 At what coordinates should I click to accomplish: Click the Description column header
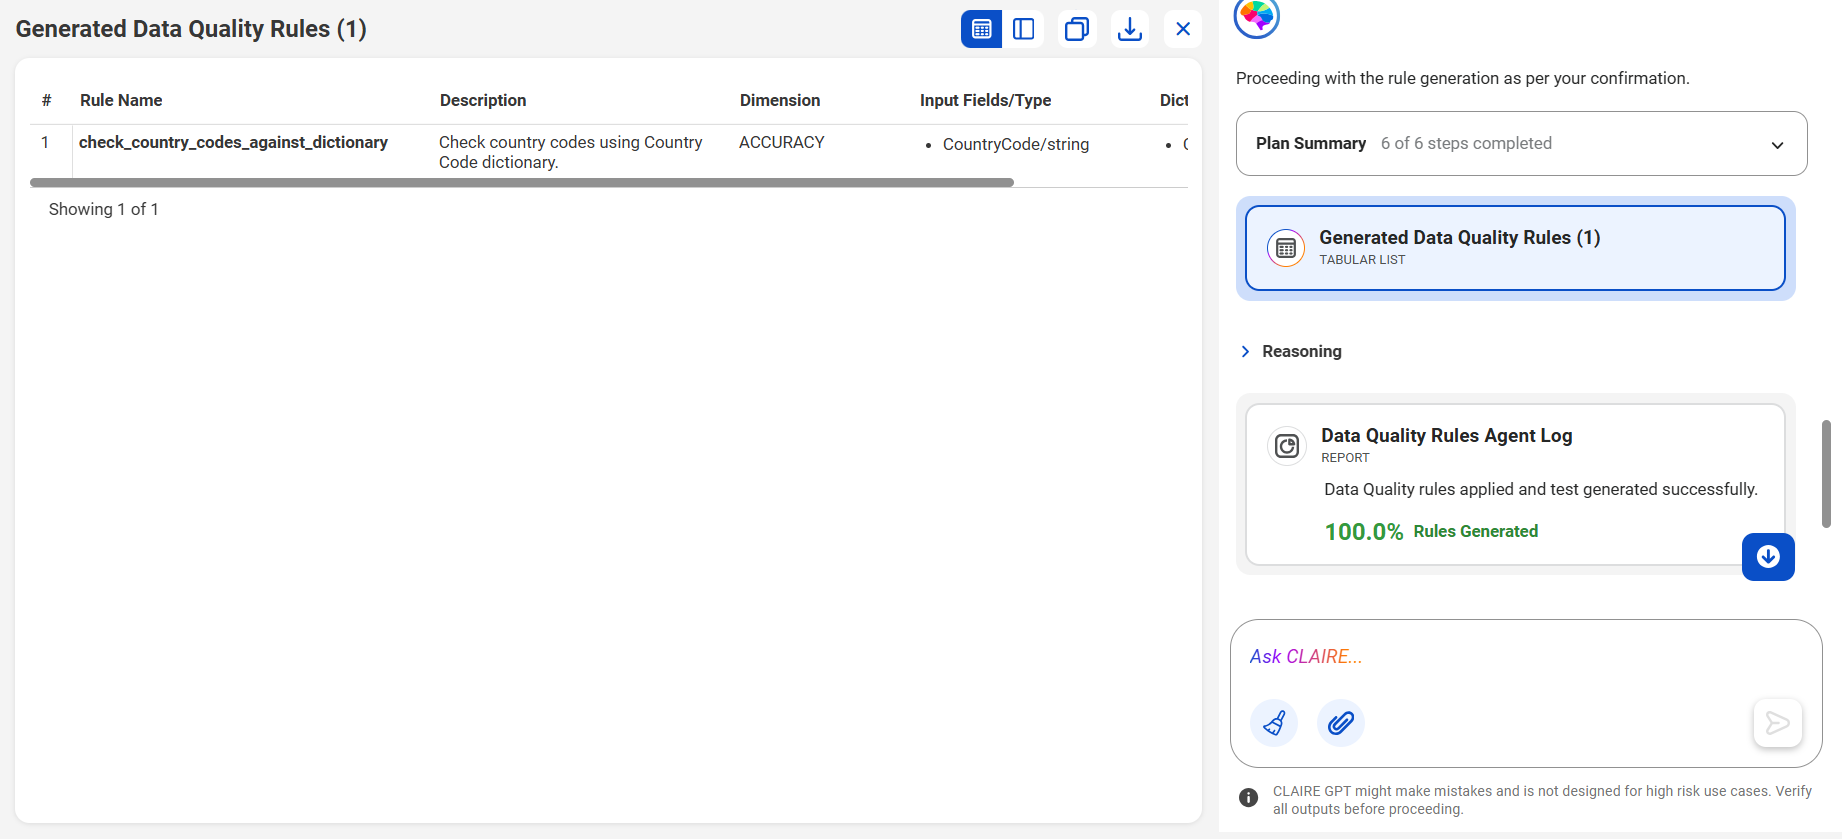coord(483,100)
